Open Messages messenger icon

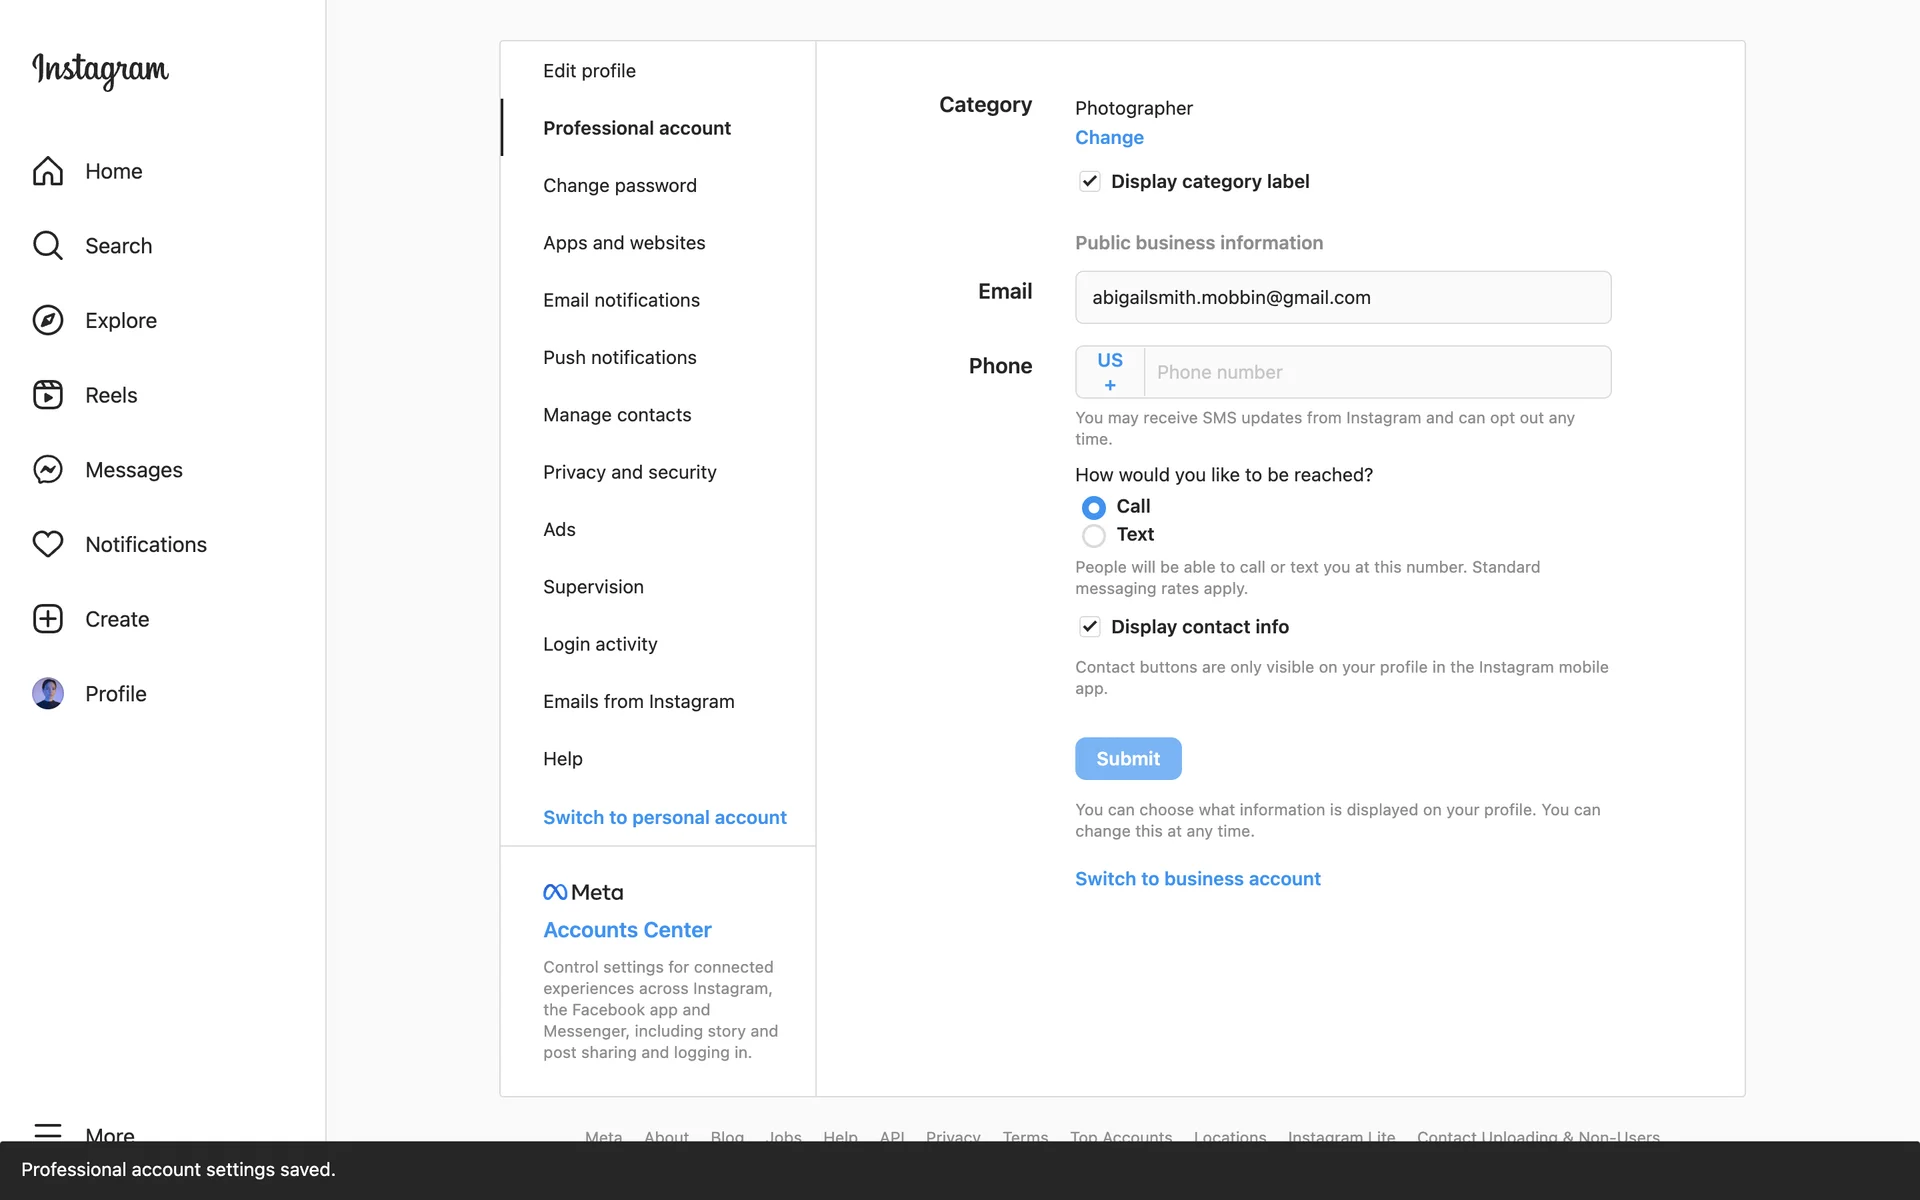coord(48,470)
